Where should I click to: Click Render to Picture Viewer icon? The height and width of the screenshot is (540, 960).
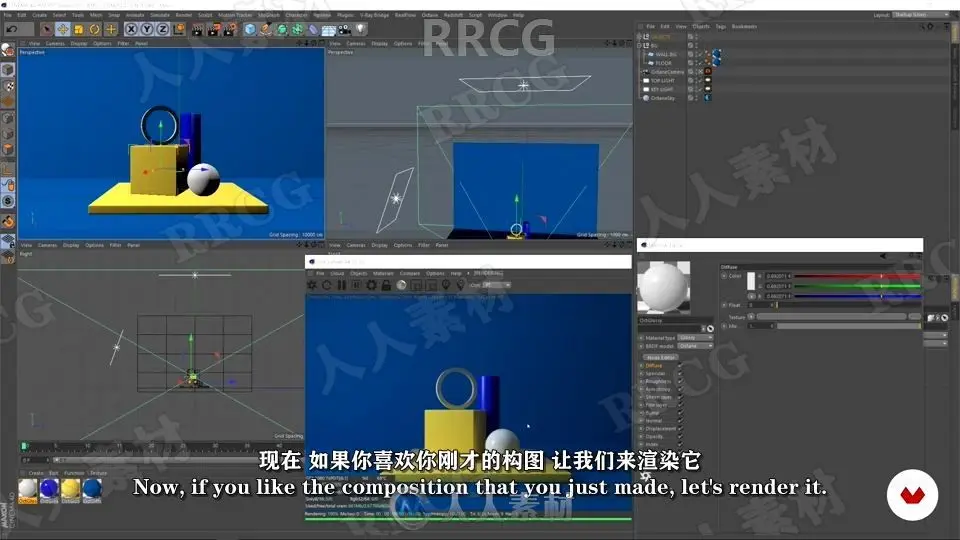[214, 29]
